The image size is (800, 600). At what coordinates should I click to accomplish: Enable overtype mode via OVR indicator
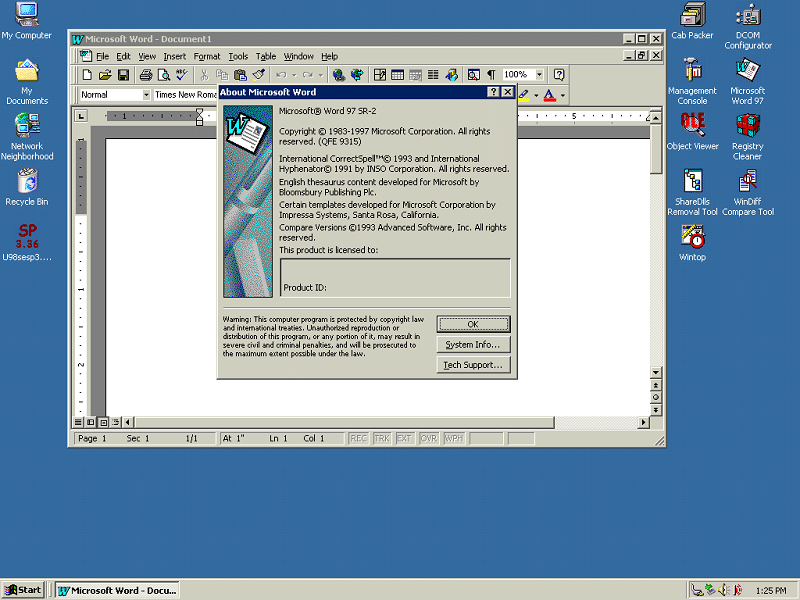428,438
